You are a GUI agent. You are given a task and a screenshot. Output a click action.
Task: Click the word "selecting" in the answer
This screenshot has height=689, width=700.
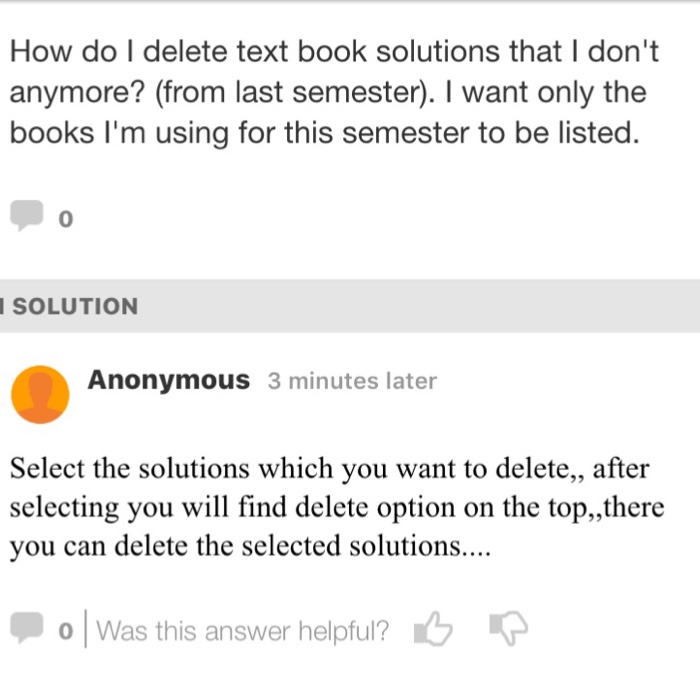(x=64, y=507)
